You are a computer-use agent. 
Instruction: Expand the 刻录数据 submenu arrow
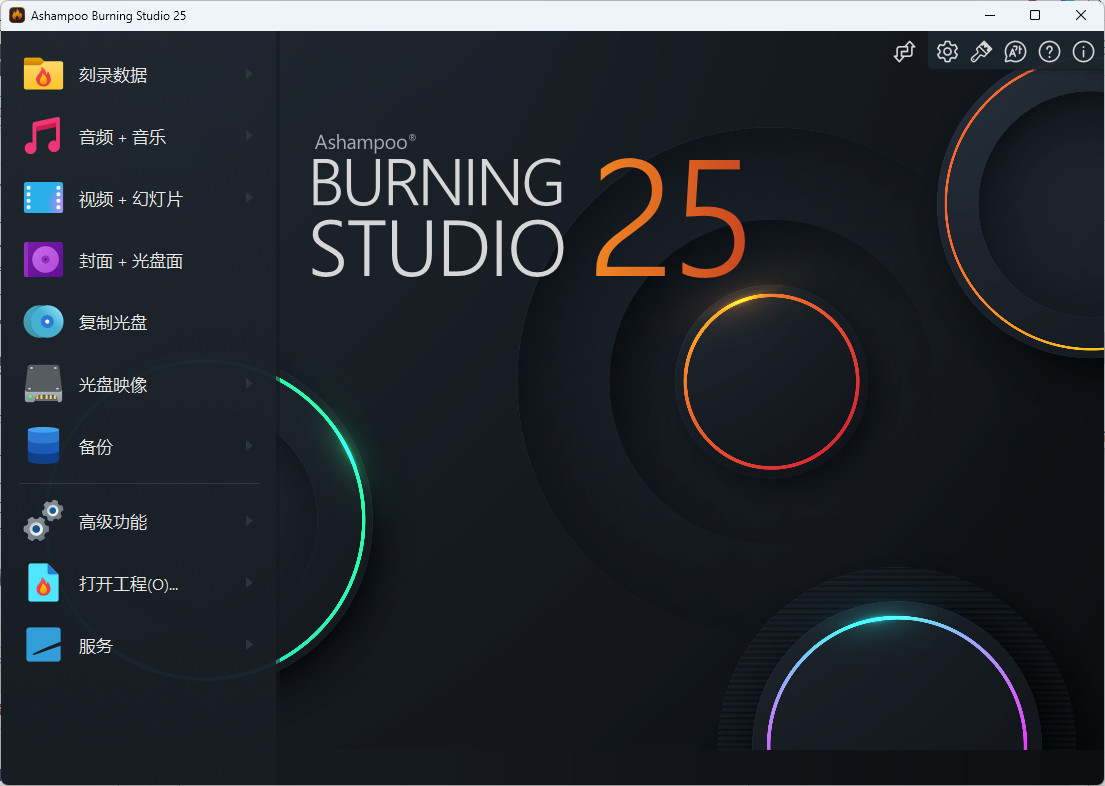(x=249, y=74)
